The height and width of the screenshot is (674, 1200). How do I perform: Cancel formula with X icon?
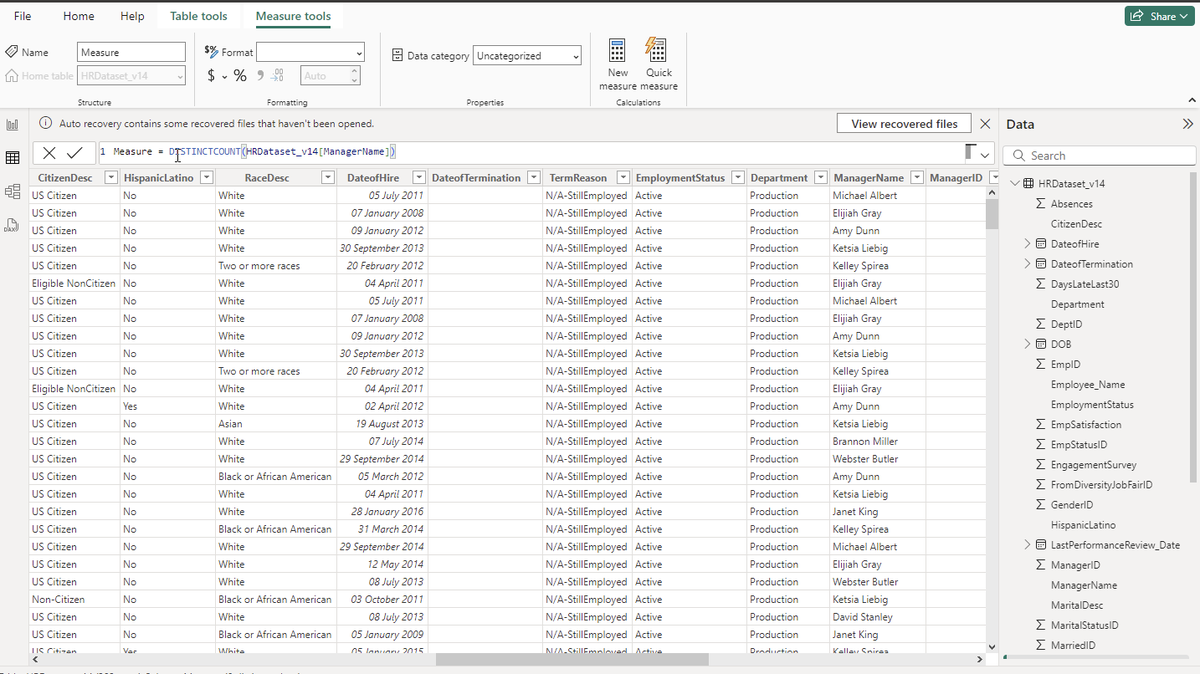(x=49, y=153)
